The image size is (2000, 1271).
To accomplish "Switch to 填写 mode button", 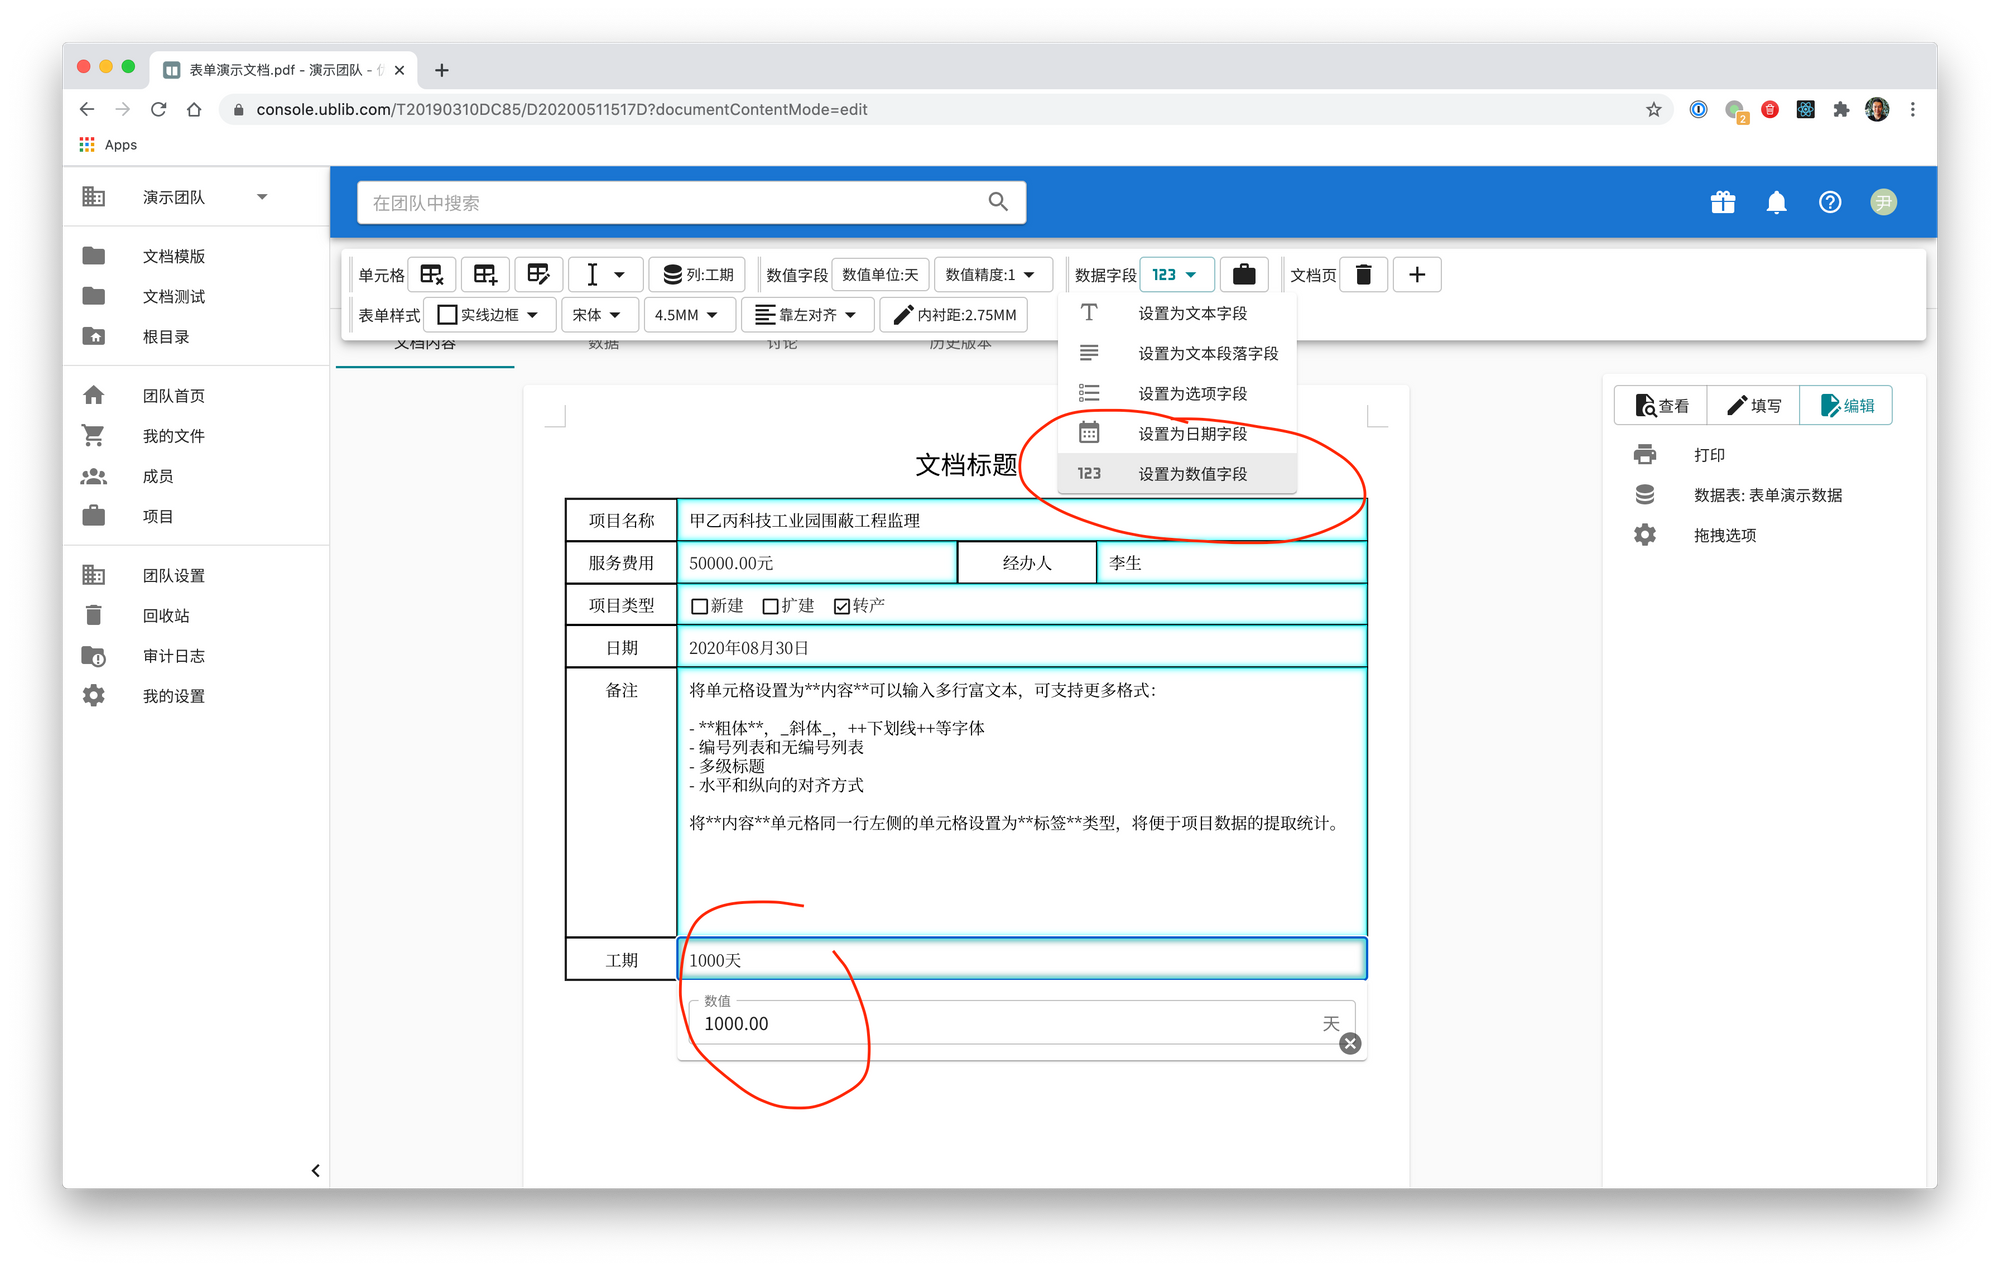I will 1753,405.
